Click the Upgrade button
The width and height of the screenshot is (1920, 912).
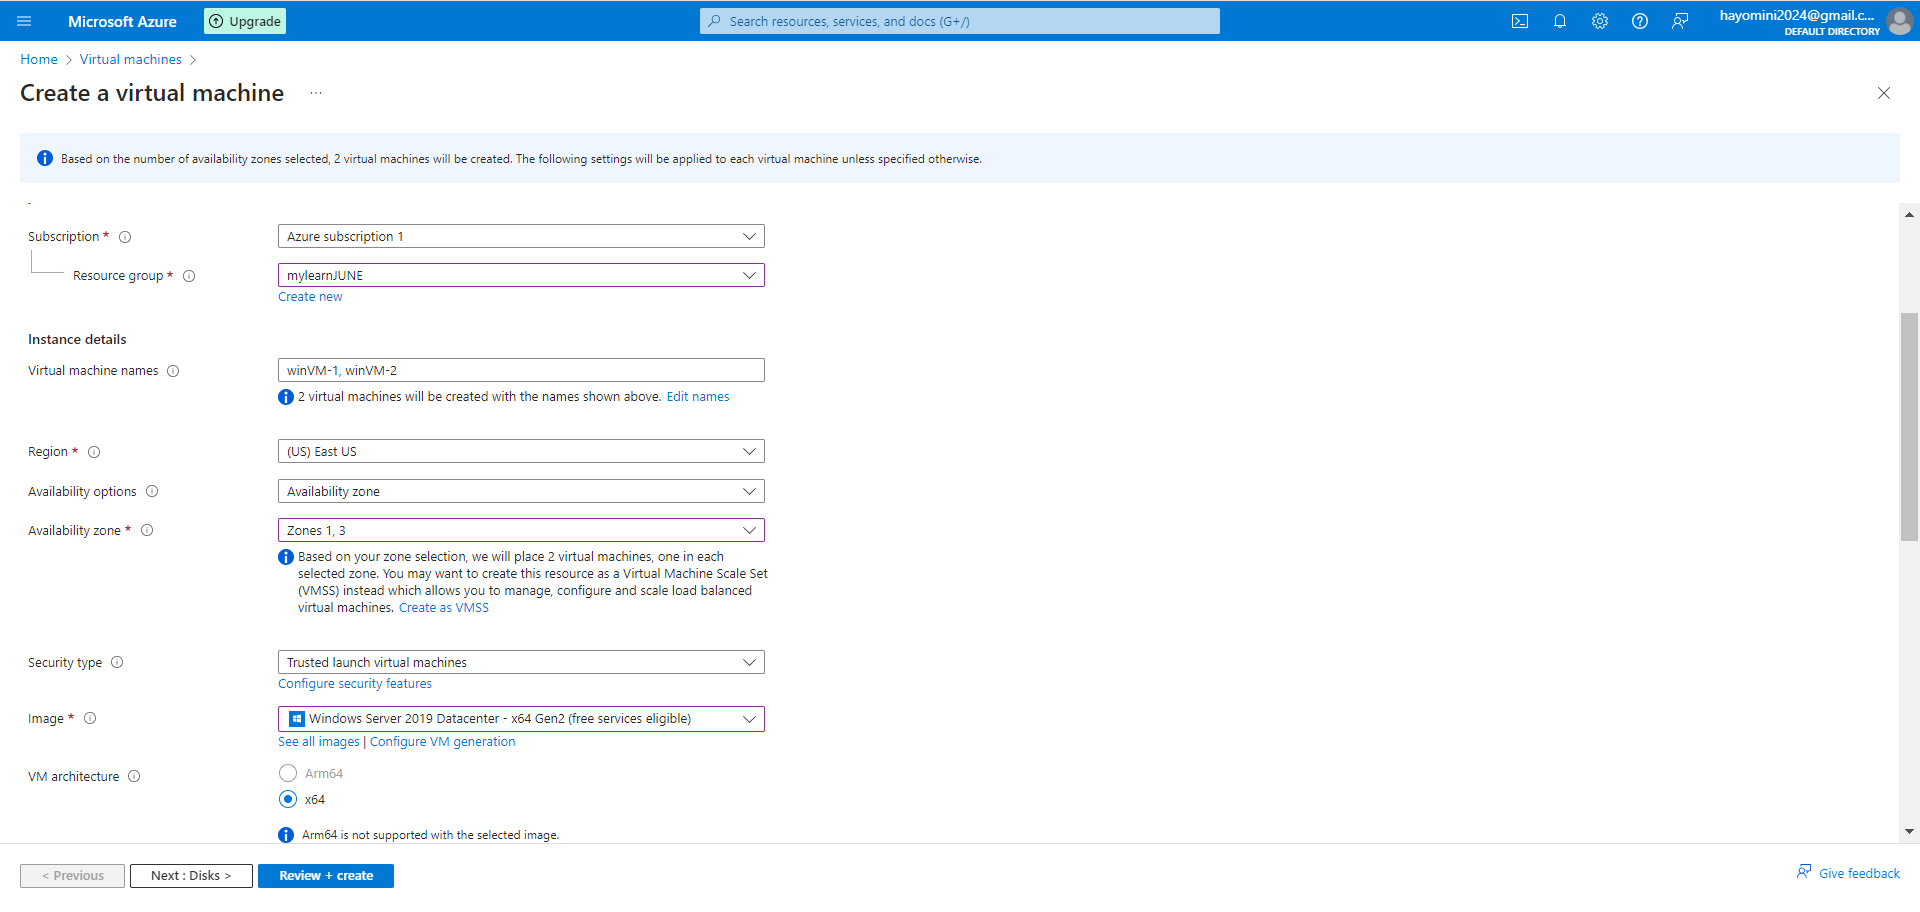245,21
